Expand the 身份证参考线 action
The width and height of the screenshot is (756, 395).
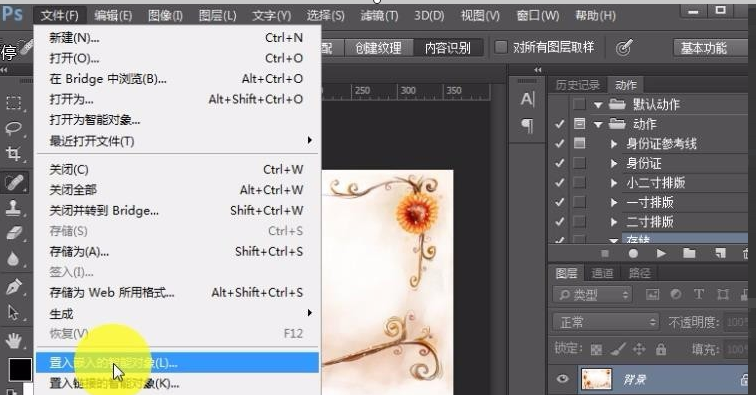click(614, 144)
